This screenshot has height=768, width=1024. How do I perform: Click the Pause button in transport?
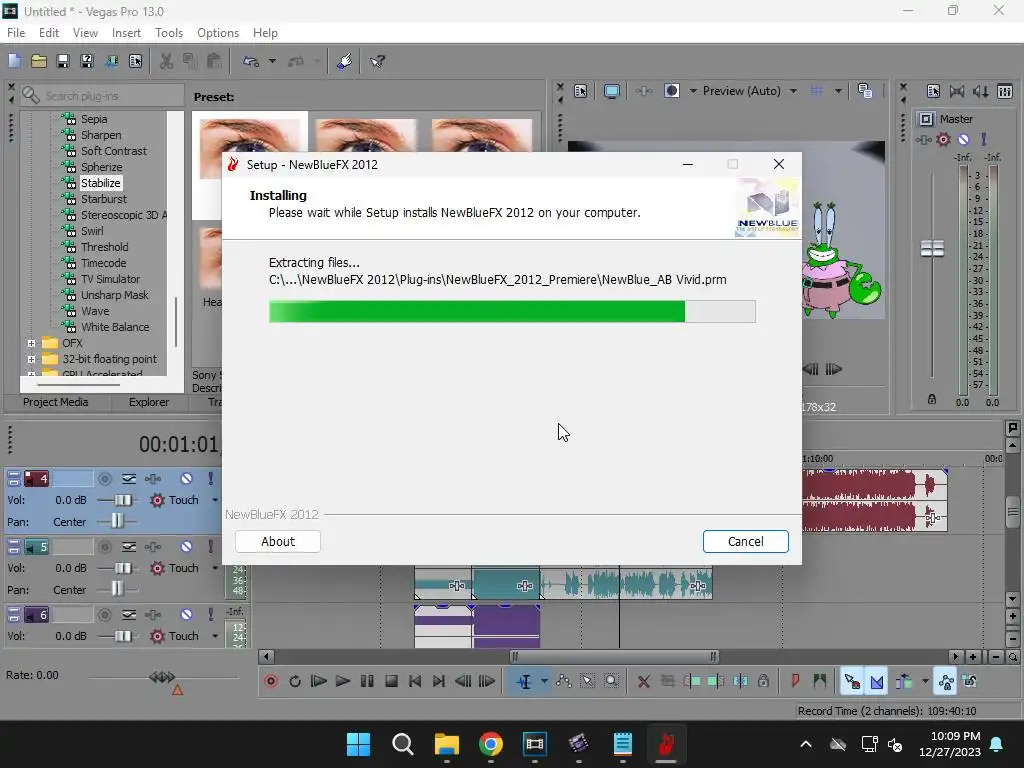367,681
